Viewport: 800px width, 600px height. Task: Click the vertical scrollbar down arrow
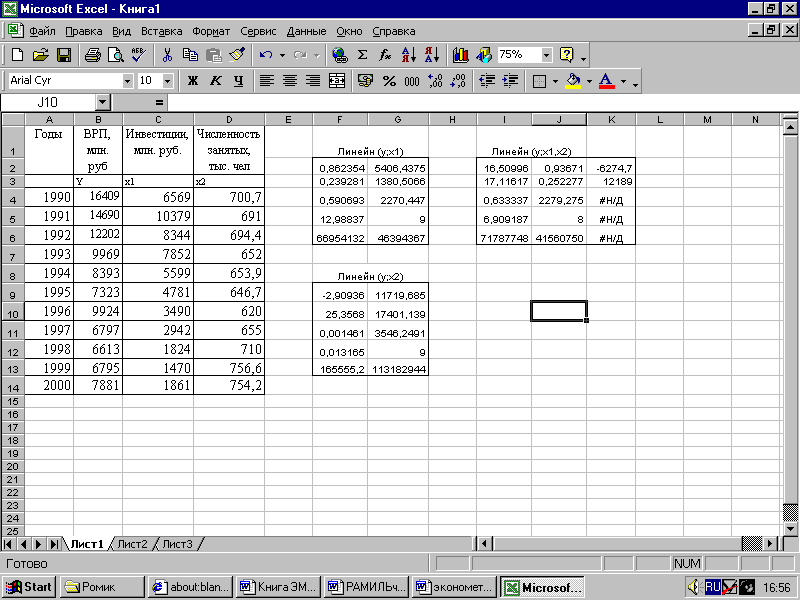(790, 529)
